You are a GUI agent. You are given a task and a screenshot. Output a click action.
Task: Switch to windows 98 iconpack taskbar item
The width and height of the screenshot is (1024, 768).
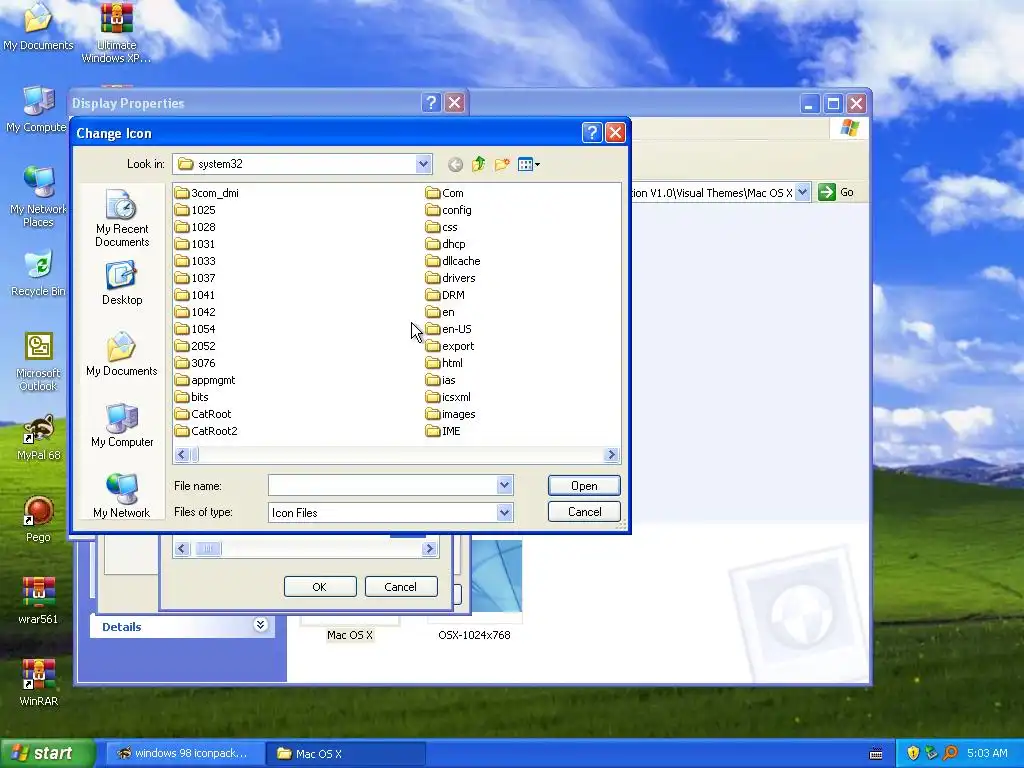tap(183, 753)
